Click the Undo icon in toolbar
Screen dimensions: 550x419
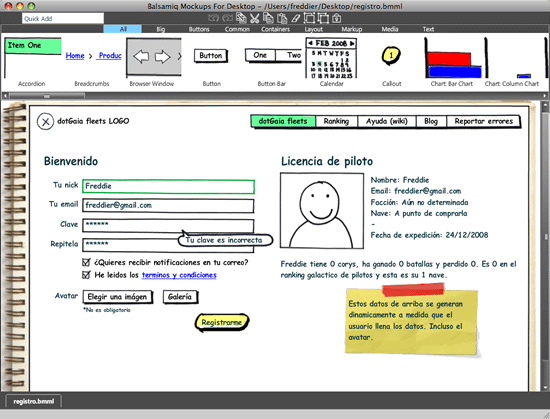213,18
